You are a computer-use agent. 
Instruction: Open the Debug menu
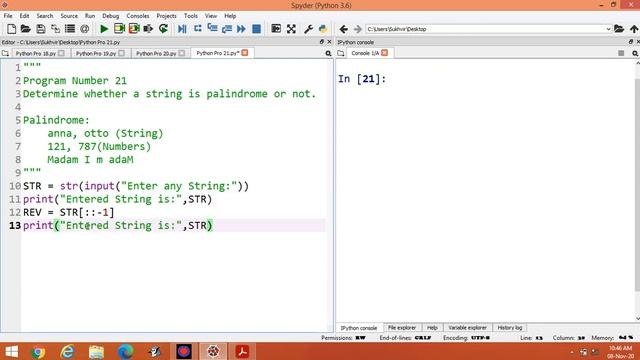[x=110, y=16]
